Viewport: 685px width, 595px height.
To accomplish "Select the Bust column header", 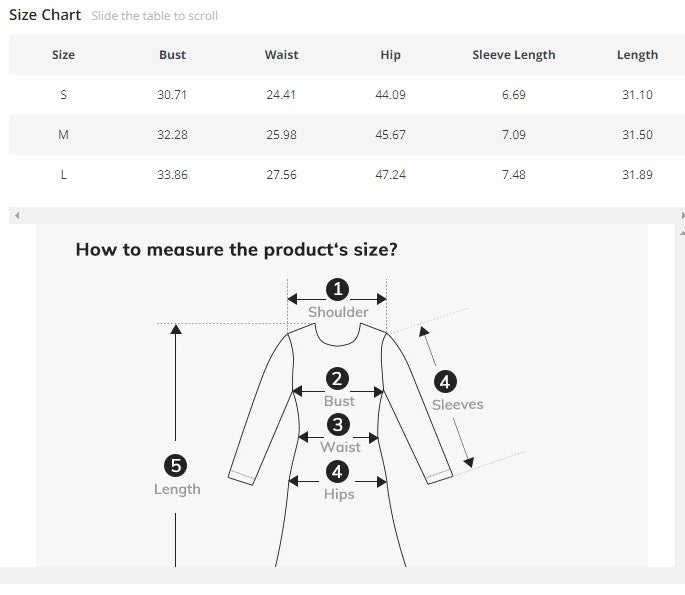I will point(172,55).
